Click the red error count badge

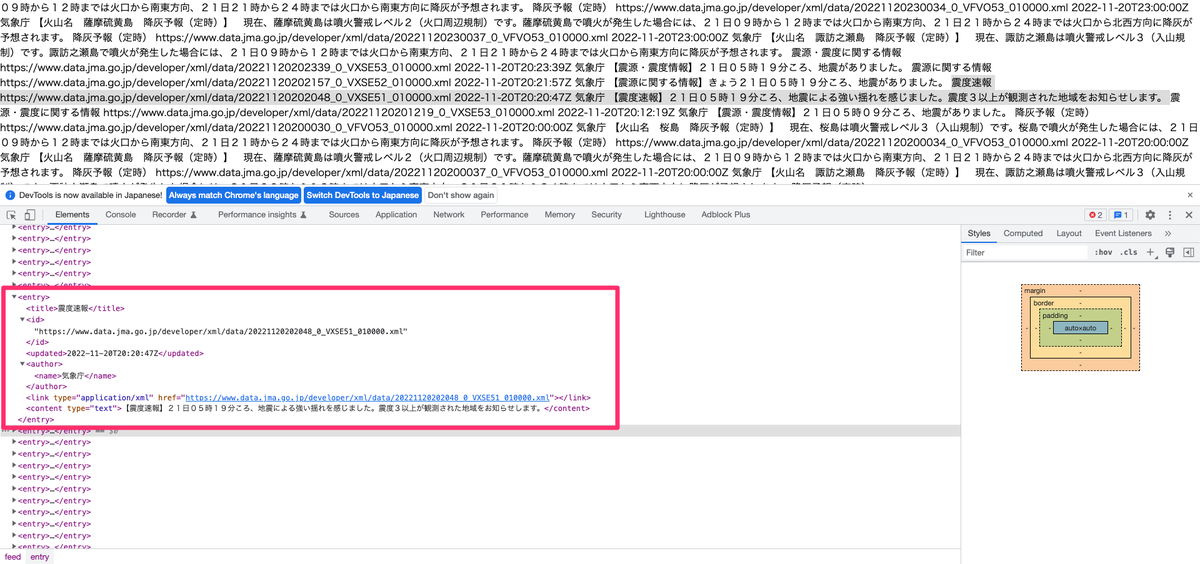(1096, 215)
